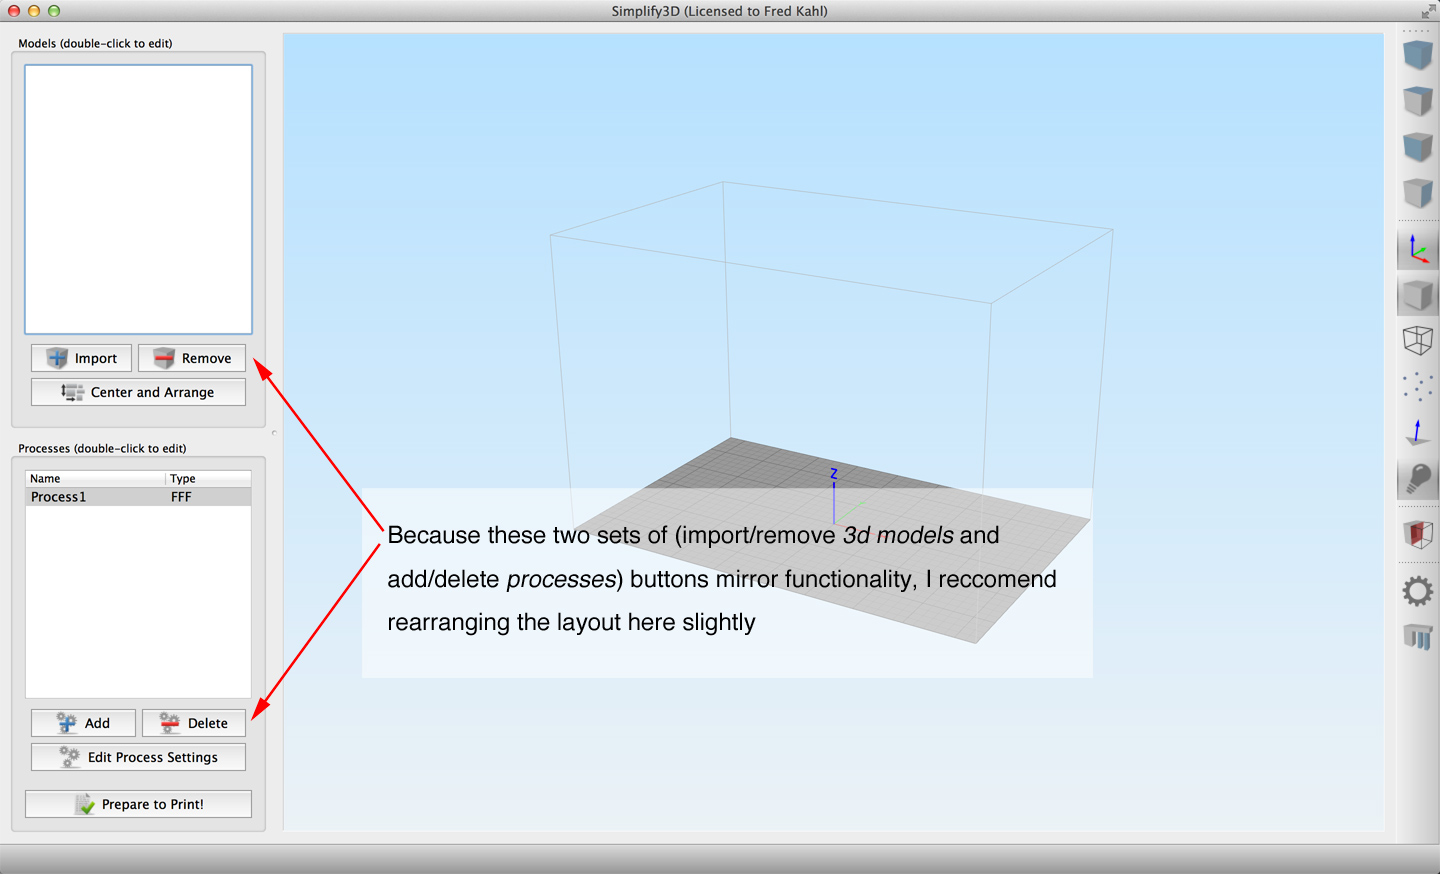The height and width of the screenshot is (874, 1440).
Task: Open Edit Process Settings
Action: tap(138, 757)
